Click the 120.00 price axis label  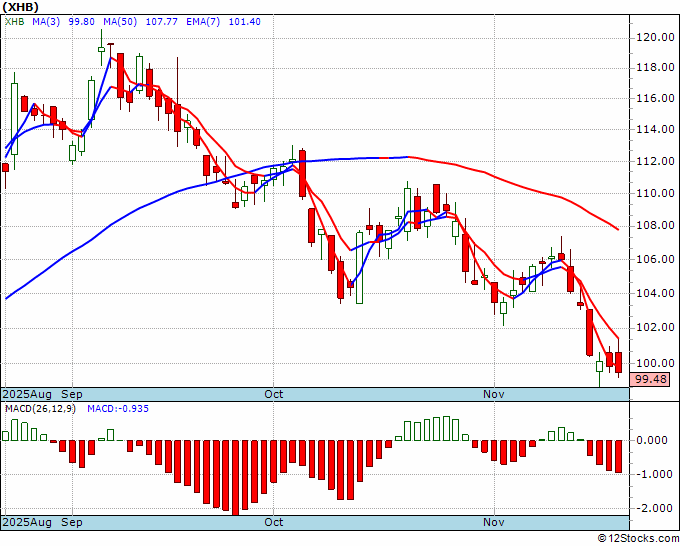[x=655, y=38]
